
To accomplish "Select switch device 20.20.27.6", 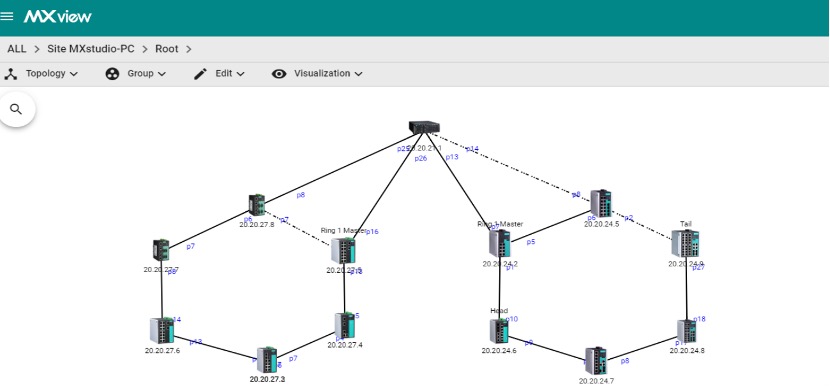I will (x=162, y=330).
